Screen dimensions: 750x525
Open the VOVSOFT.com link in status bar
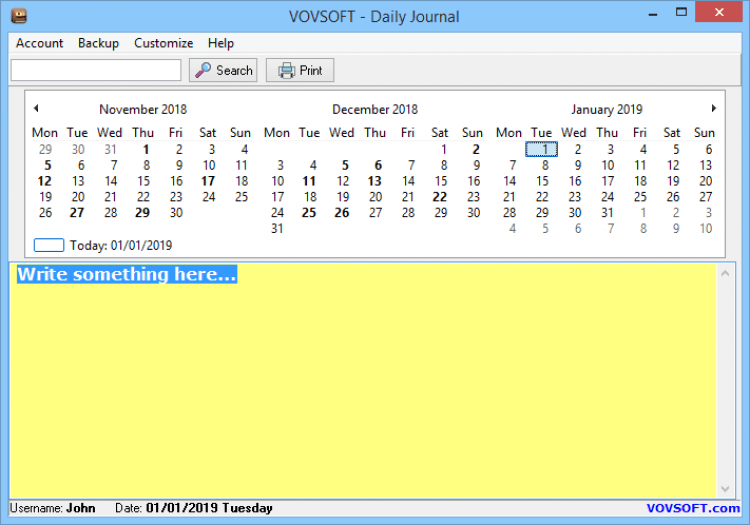[x=693, y=508]
